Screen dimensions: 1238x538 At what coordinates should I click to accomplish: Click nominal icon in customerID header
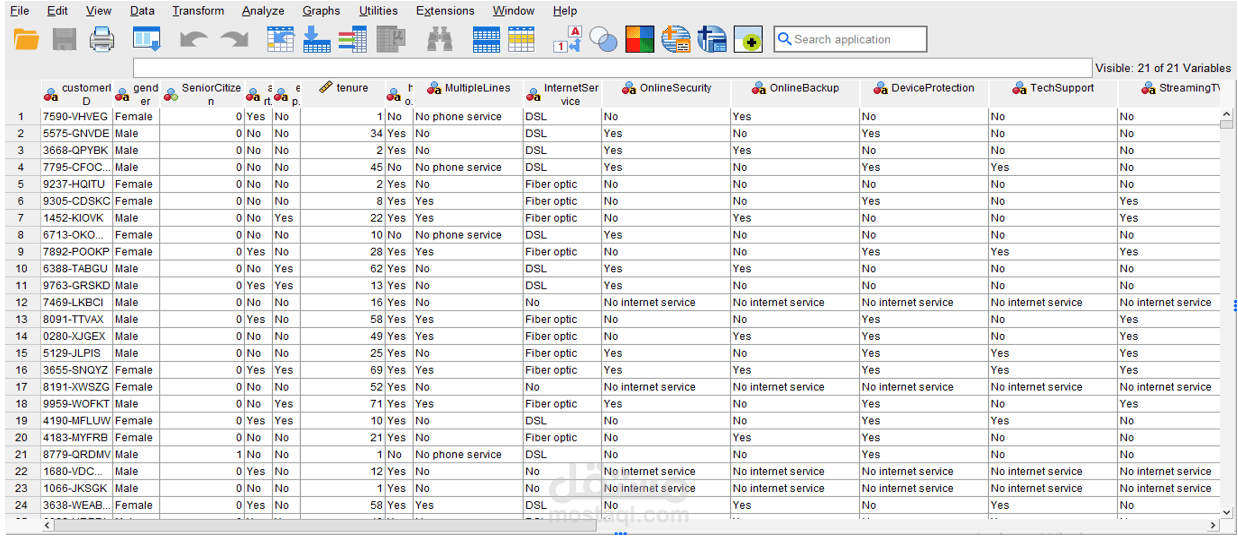click(x=51, y=96)
